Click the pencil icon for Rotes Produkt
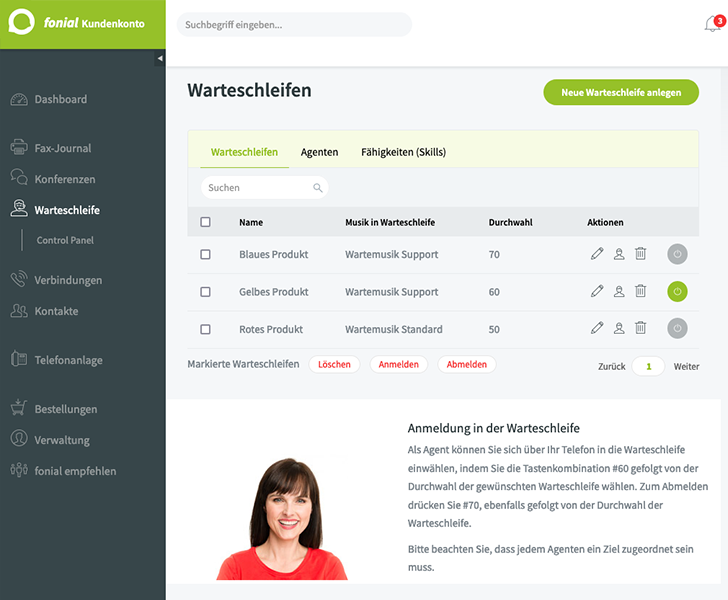 pyautogui.click(x=597, y=328)
